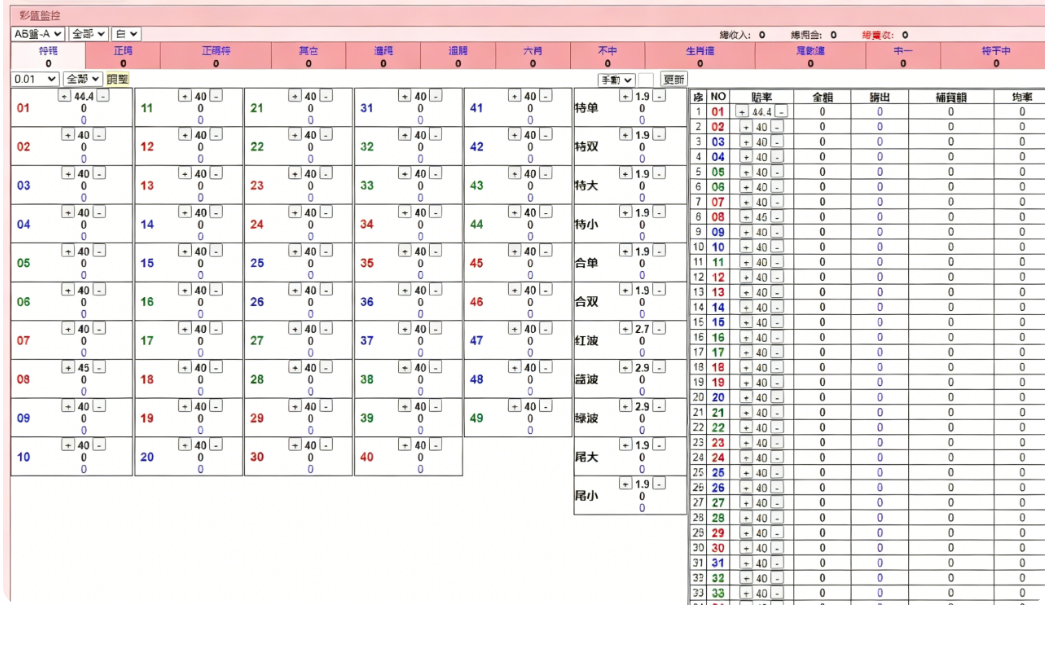This screenshot has height=660, width=1060.
Task: Click the small input box before 更新
Action: (x=646, y=80)
